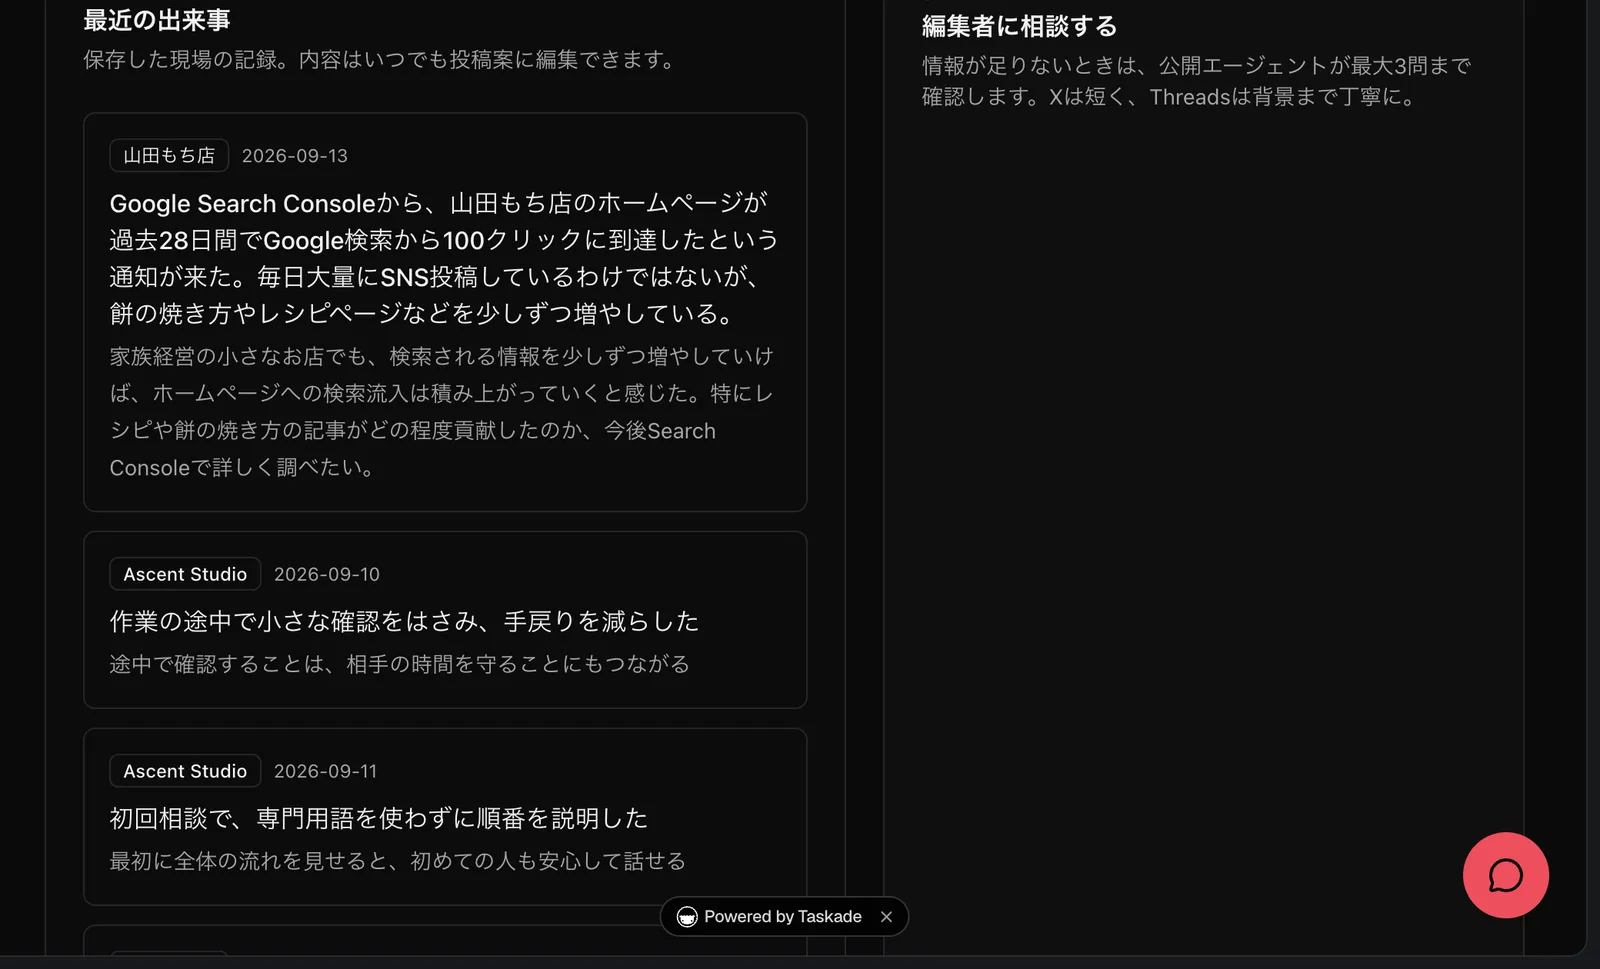The height and width of the screenshot is (969, 1600).
Task: Click the 最近の出来事 heading
Action: point(157,20)
